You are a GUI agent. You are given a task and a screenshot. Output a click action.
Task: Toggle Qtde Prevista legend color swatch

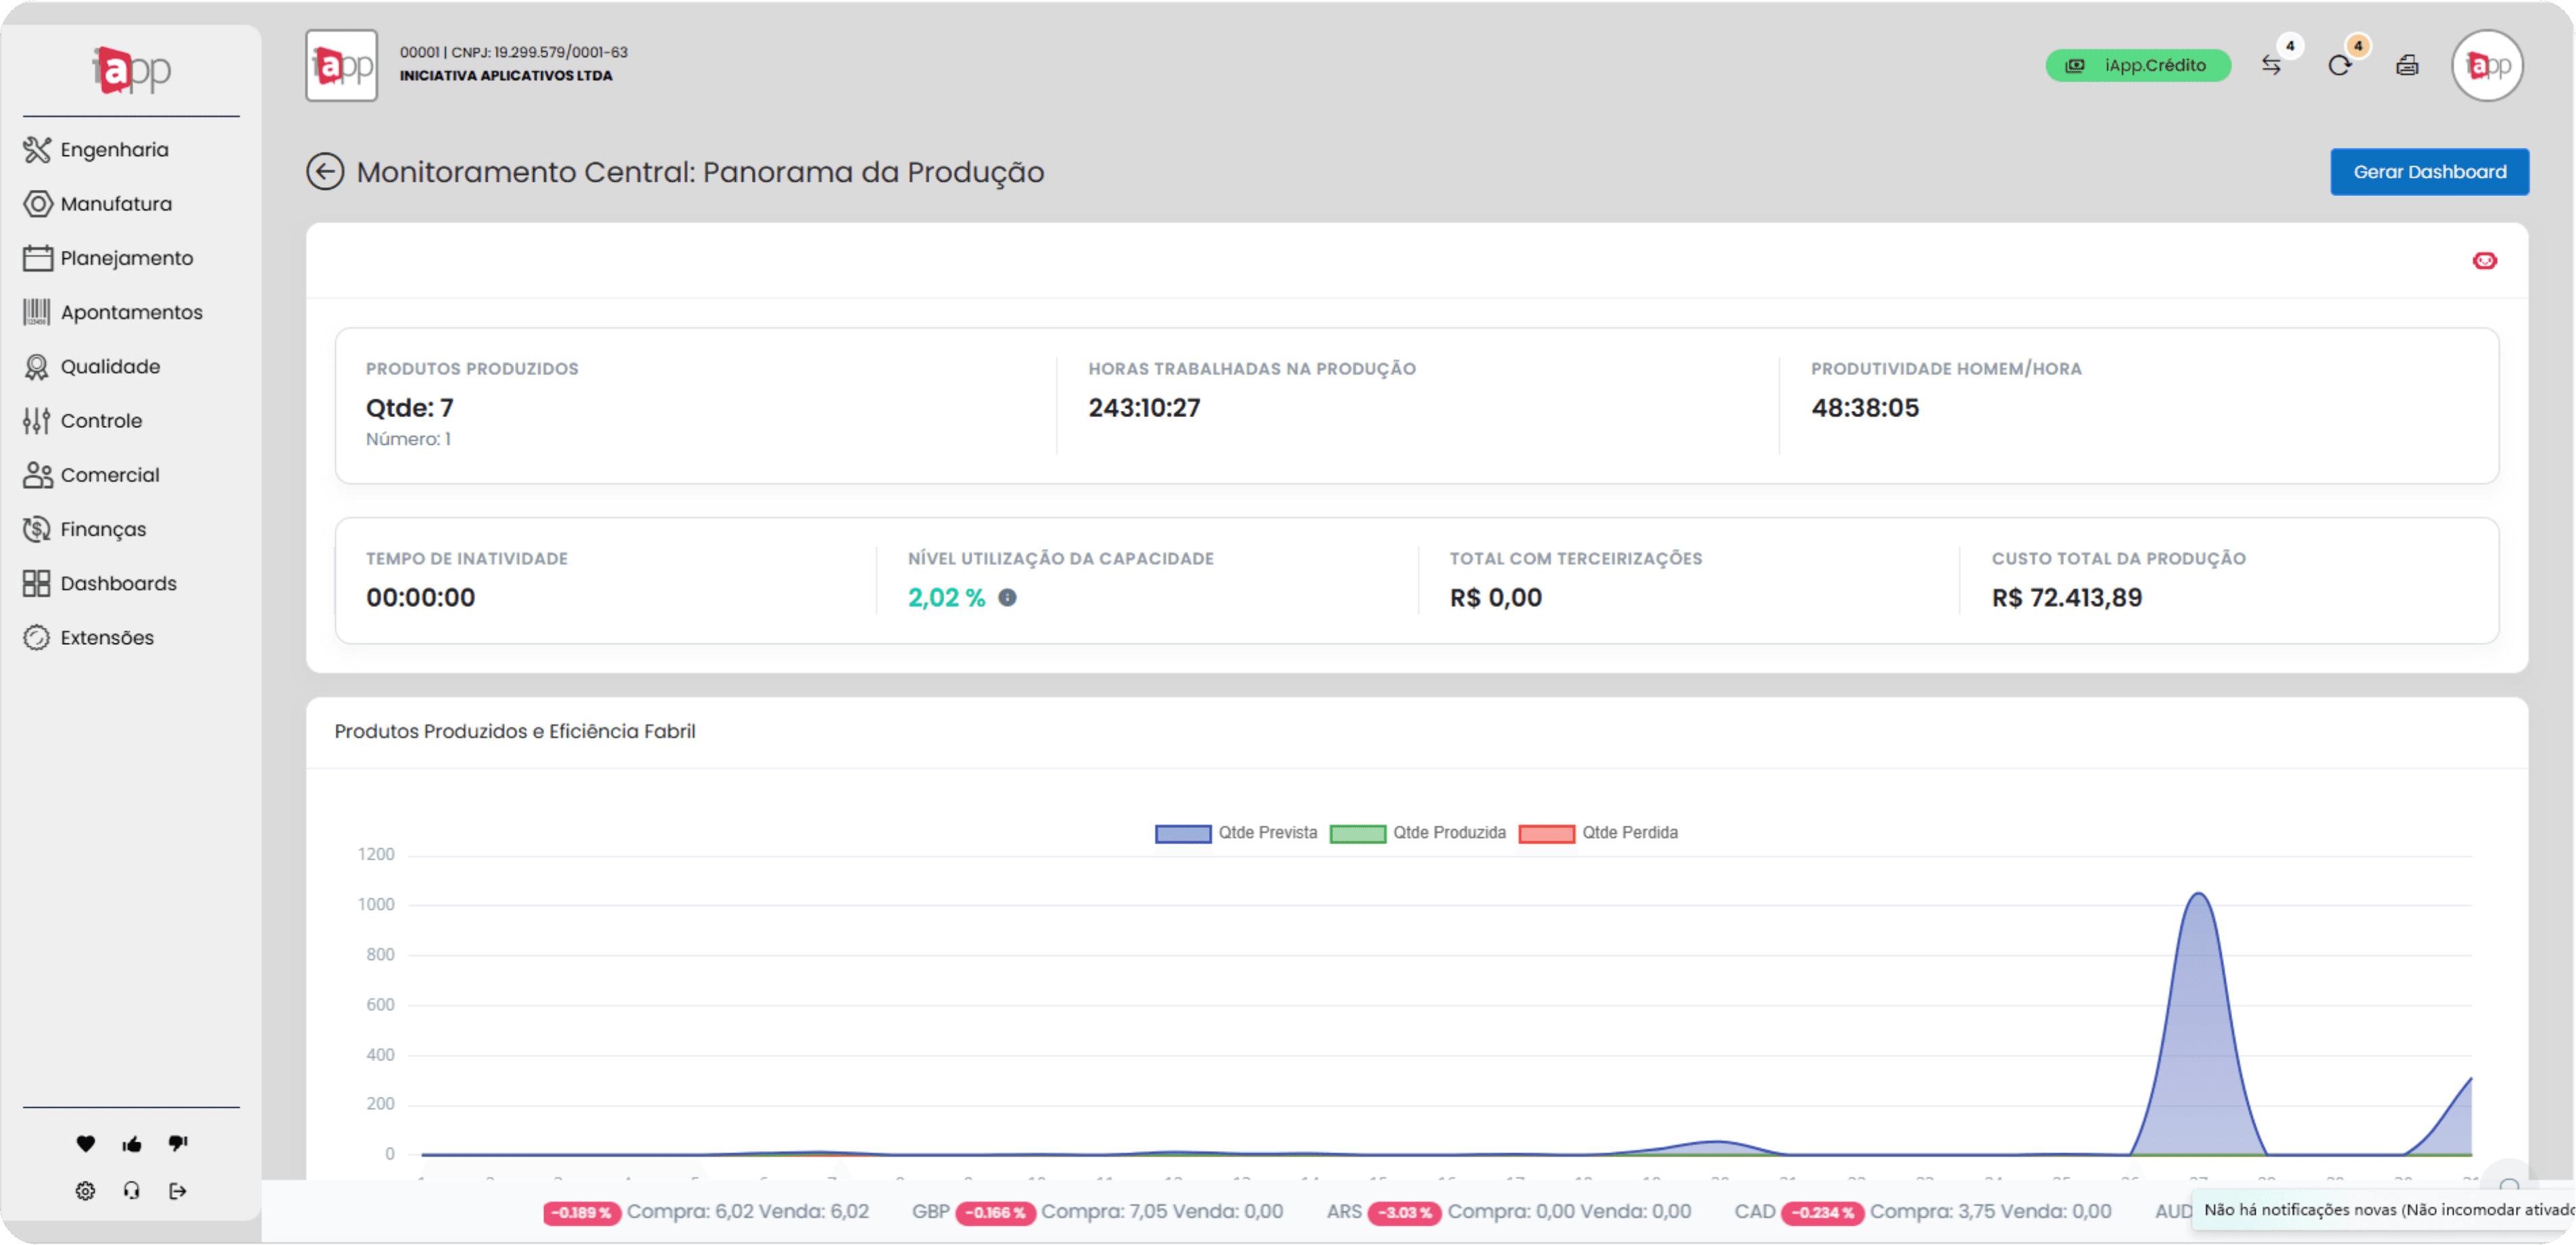[x=1182, y=834]
